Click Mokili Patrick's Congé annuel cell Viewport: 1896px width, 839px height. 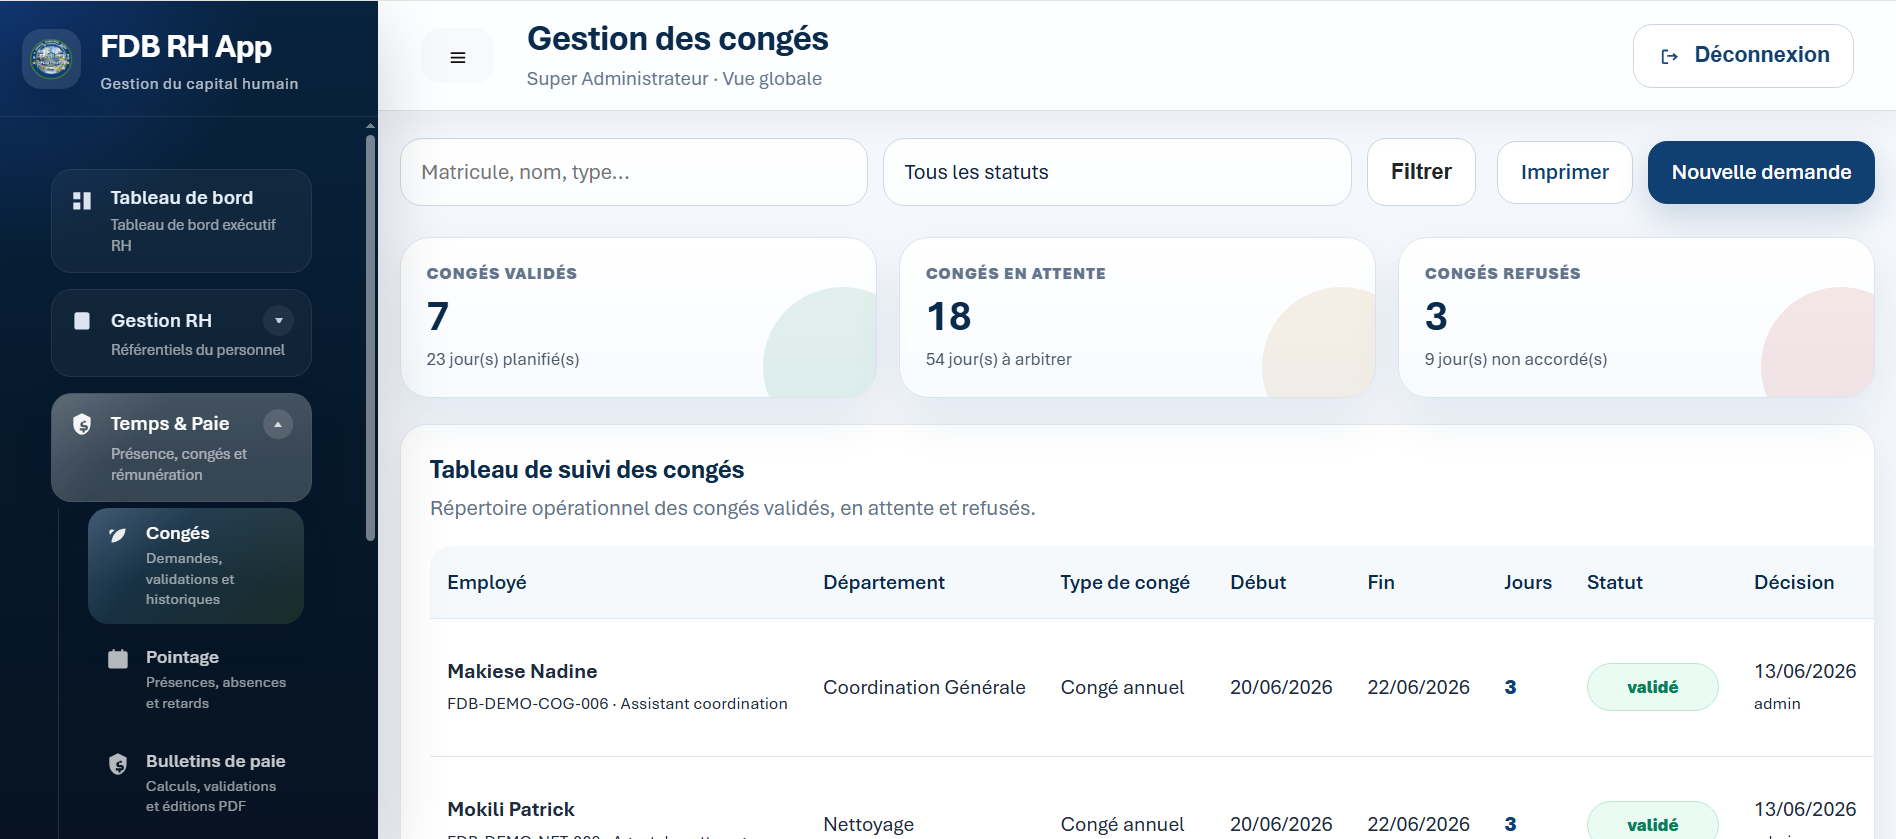click(x=1122, y=824)
